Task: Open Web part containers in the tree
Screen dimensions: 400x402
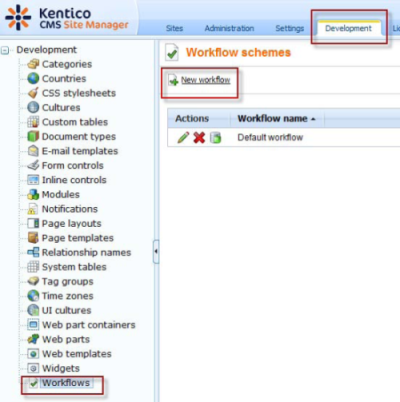Action: pyautogui.click(x=89, y=325)
